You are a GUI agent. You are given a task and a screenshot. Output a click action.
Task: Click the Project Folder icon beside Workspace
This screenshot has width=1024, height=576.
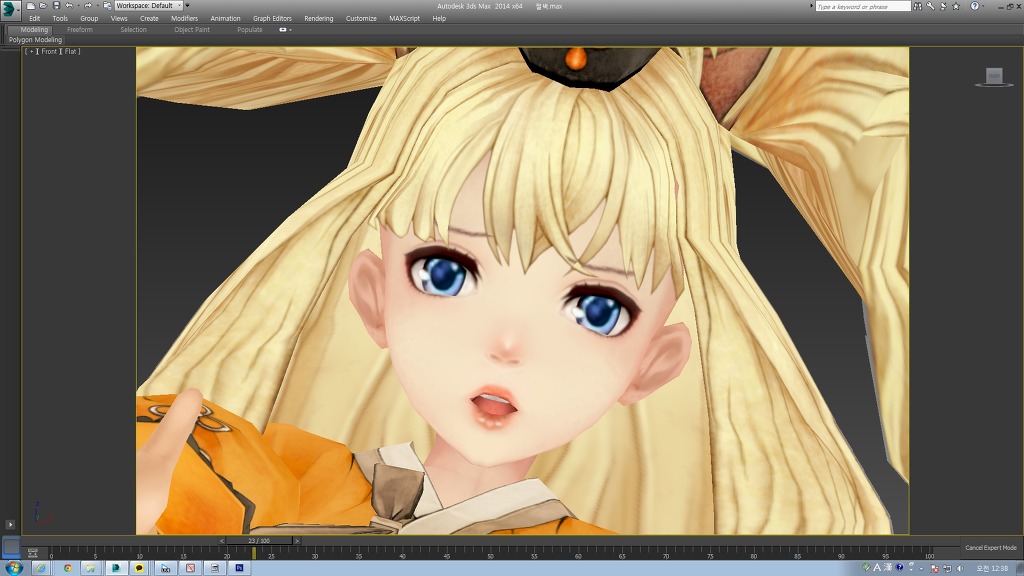click(107, 6)
